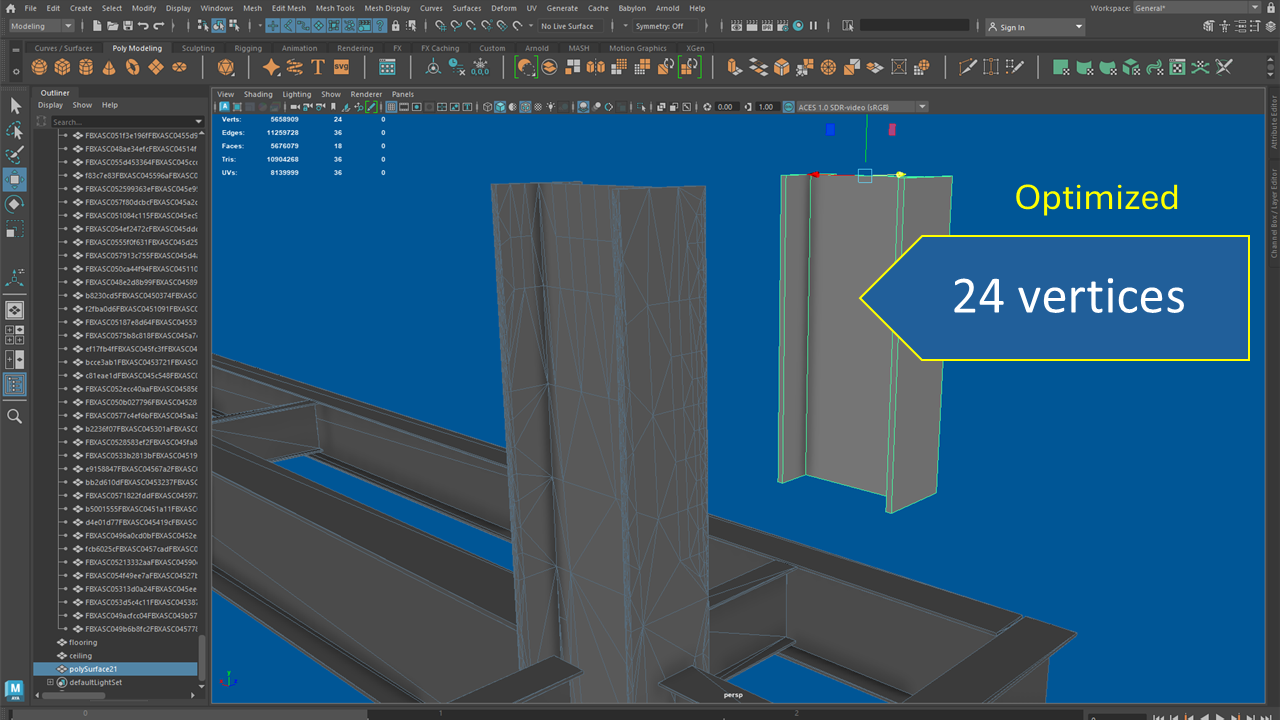Click the Open Scene folder icon

[x=111, y=26]
